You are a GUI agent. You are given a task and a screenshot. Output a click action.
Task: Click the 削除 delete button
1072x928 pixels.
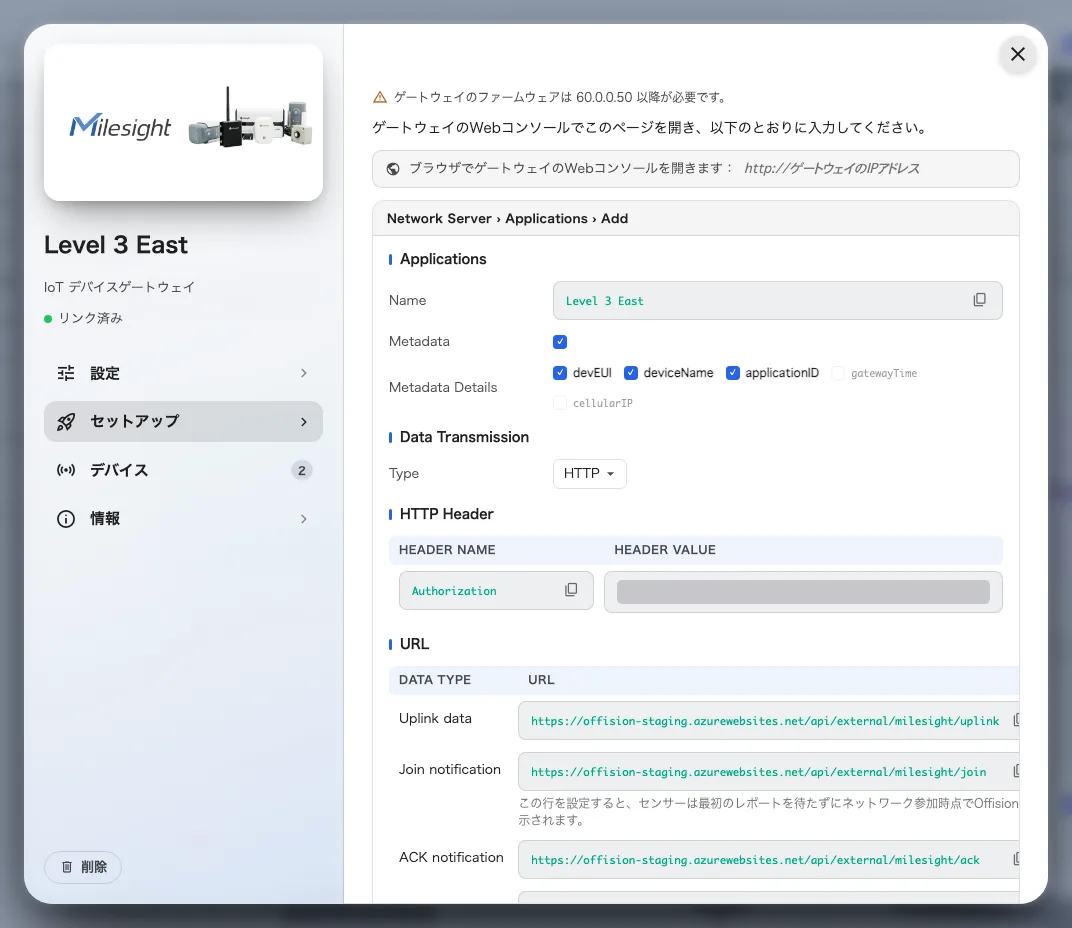pyautogui.click(x=83, y=867)
